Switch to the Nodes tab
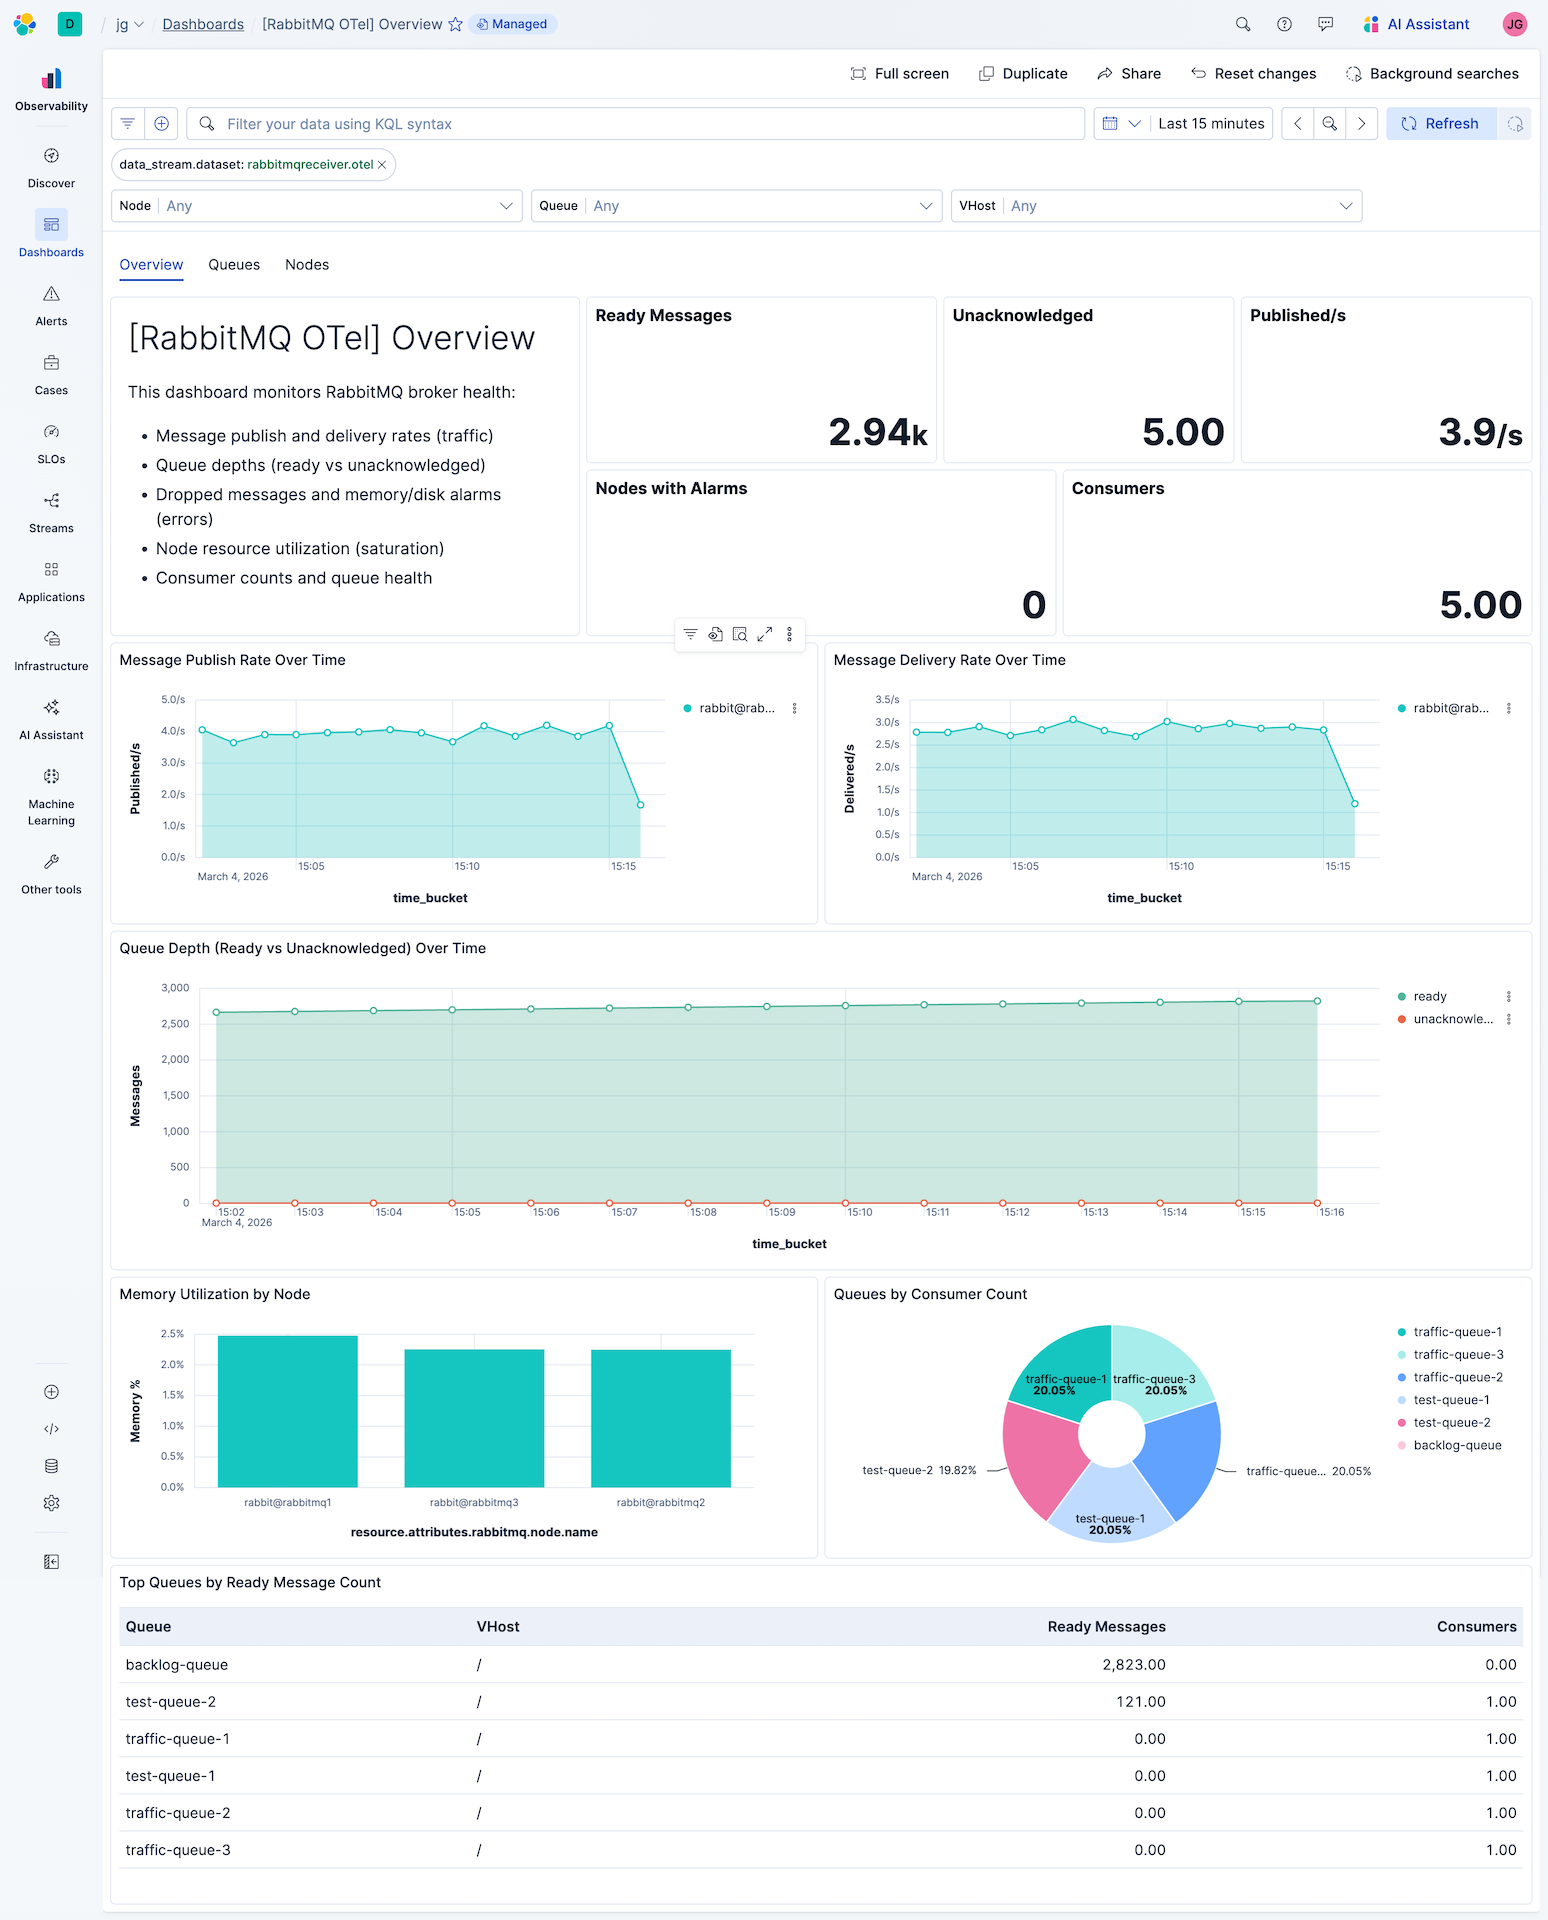This screenshot has height=1920, width=1548. (307, 265)
